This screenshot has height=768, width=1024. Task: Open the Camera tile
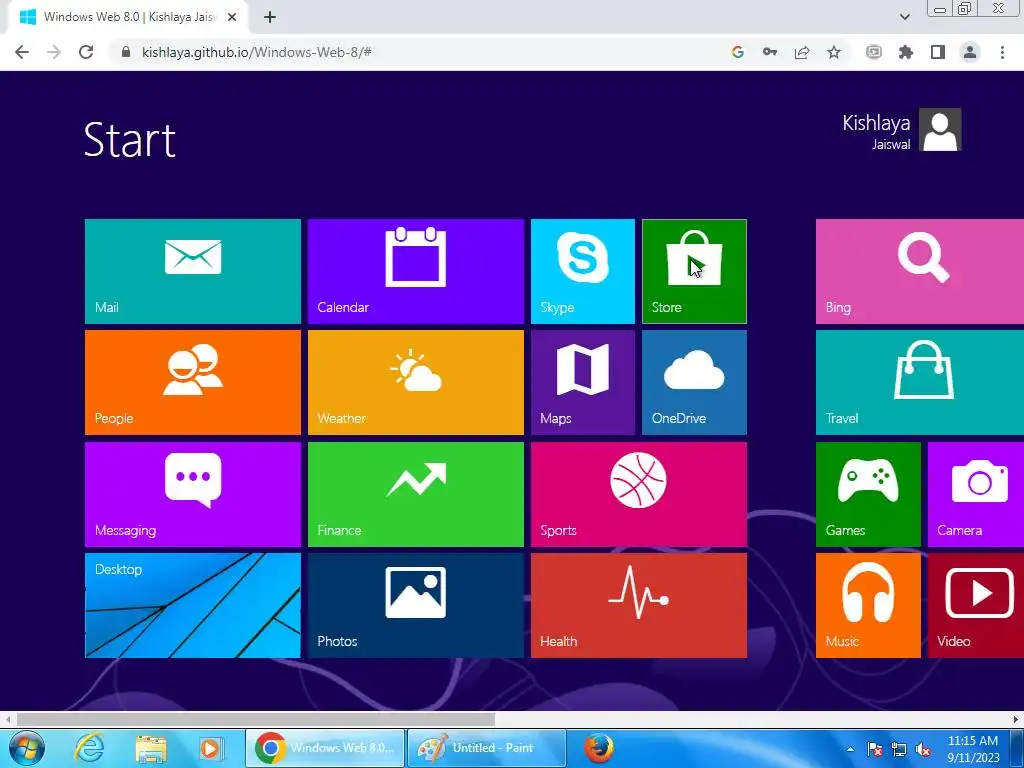point(976,494)
